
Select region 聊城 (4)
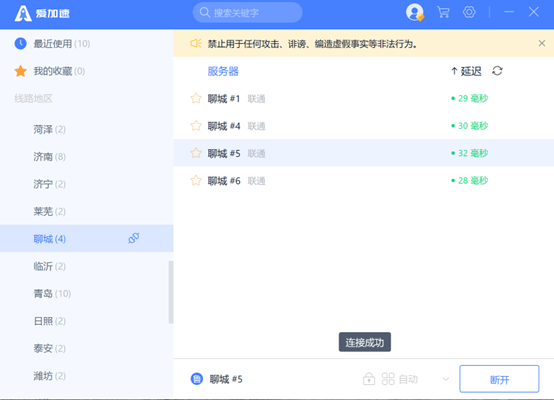[87, 239]
